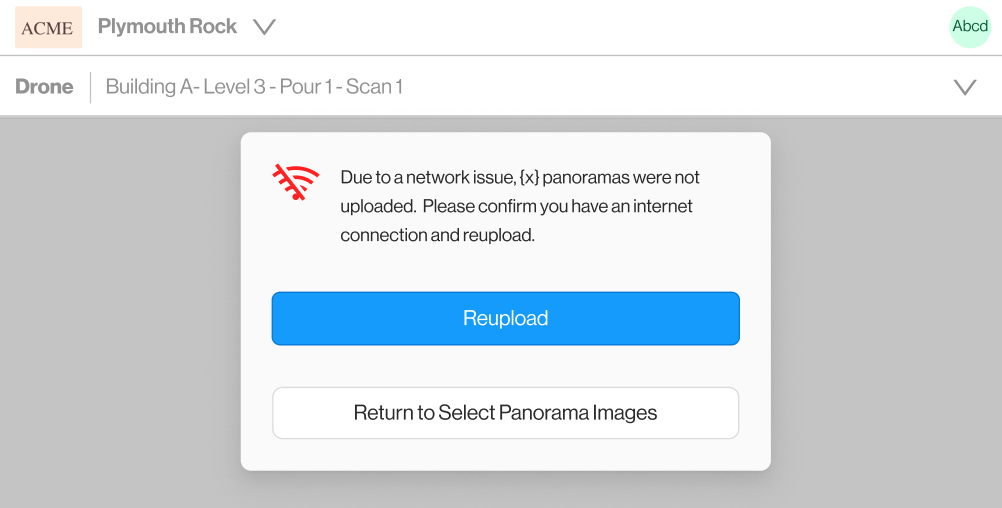Click the dialog space between both buttons
Image resolution: width=1002 pixels, height=508 pixels.
(505, 366)
